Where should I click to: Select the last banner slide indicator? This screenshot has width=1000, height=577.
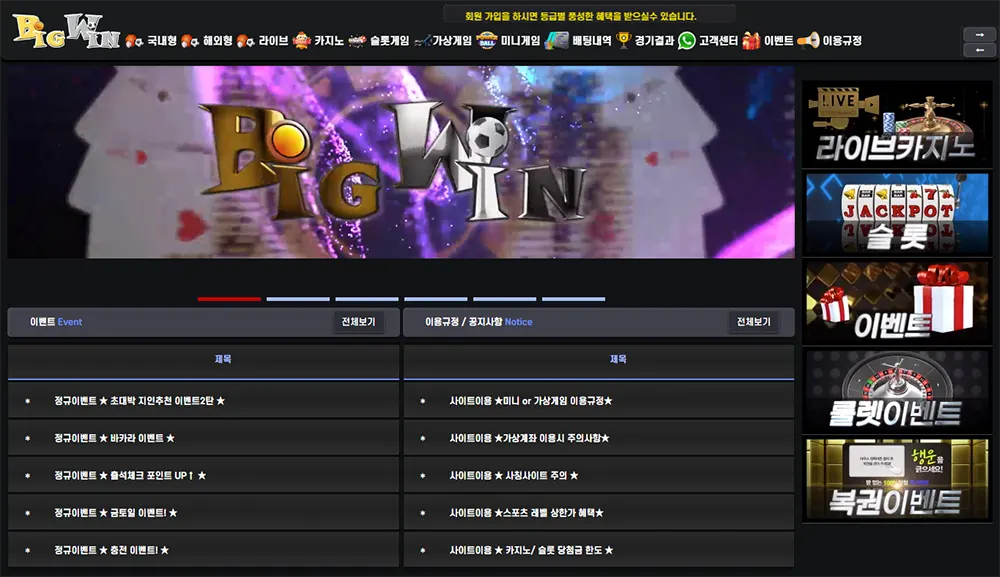coord(573,298)
